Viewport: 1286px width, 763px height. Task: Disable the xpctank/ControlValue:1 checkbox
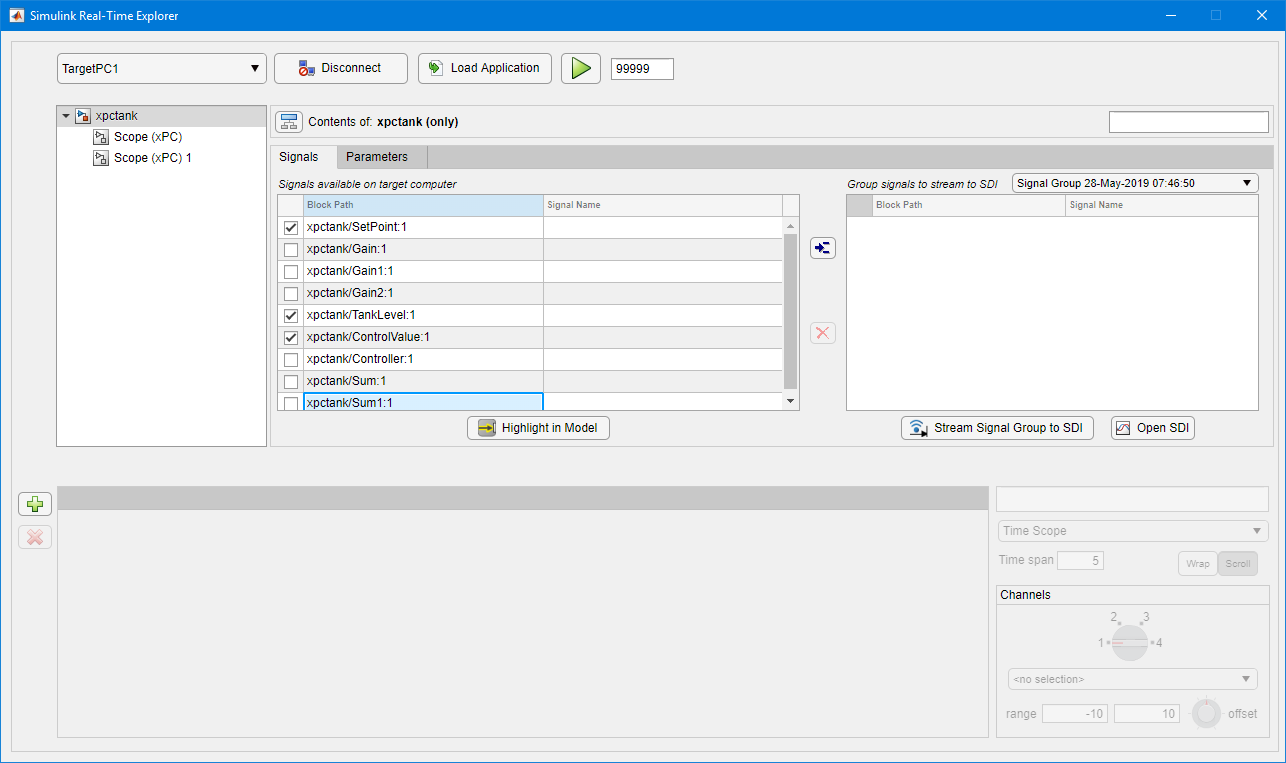click(x=291, y=338)
